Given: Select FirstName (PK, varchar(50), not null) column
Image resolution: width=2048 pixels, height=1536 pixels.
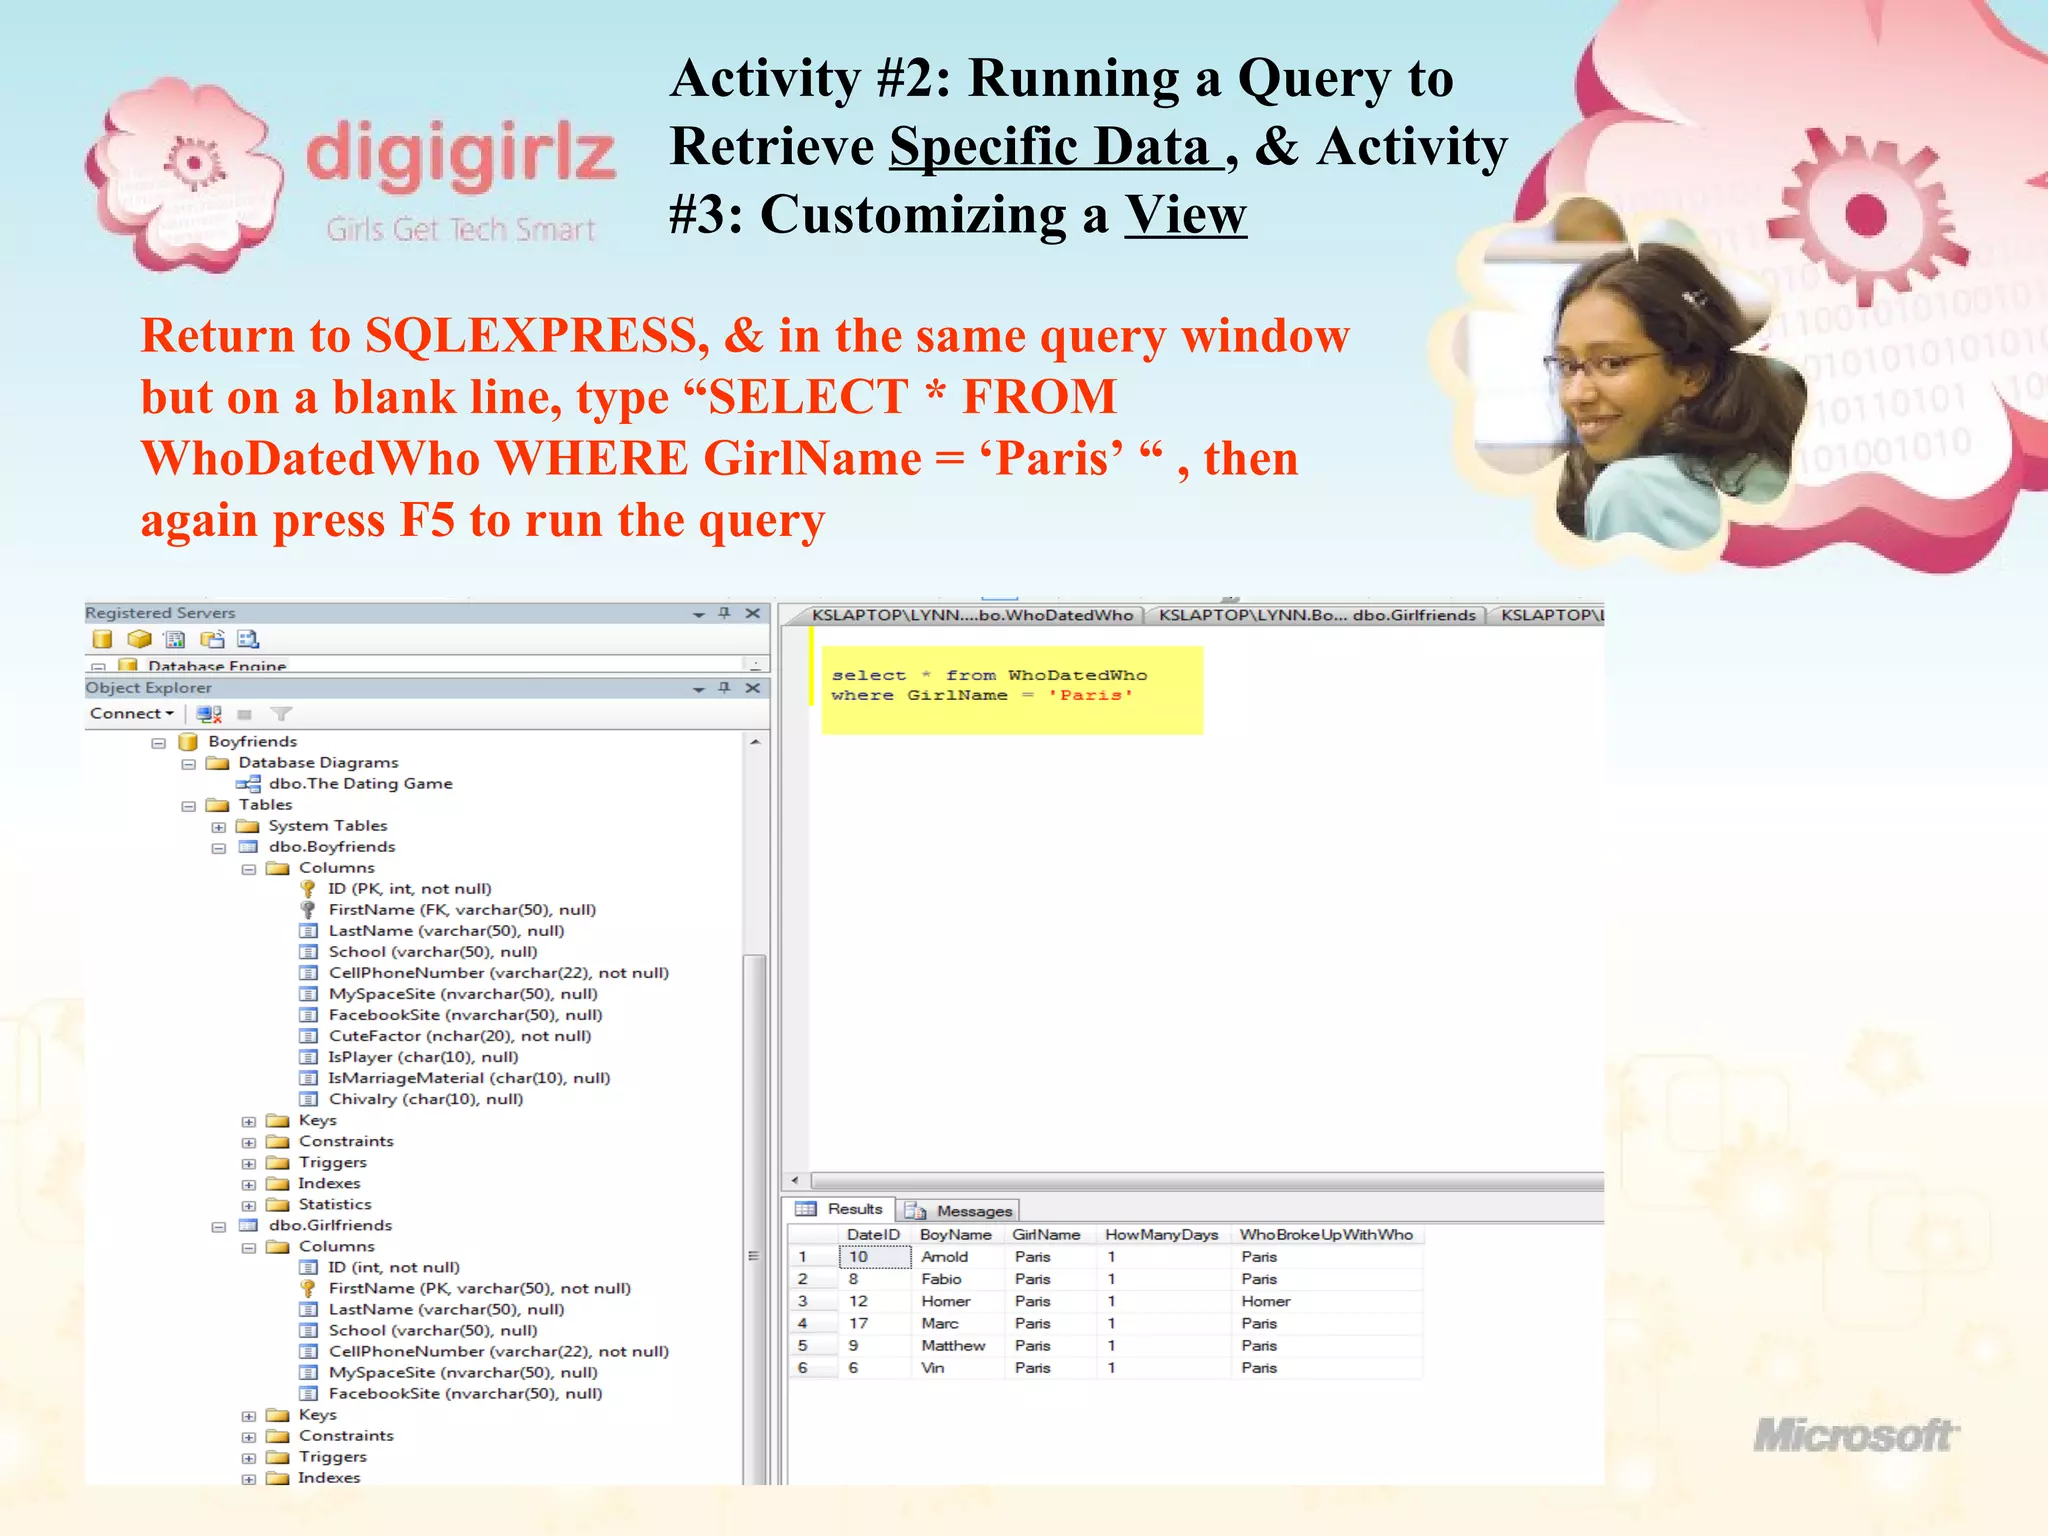Looking at the screenshot, I should [x=480, y=1289].
